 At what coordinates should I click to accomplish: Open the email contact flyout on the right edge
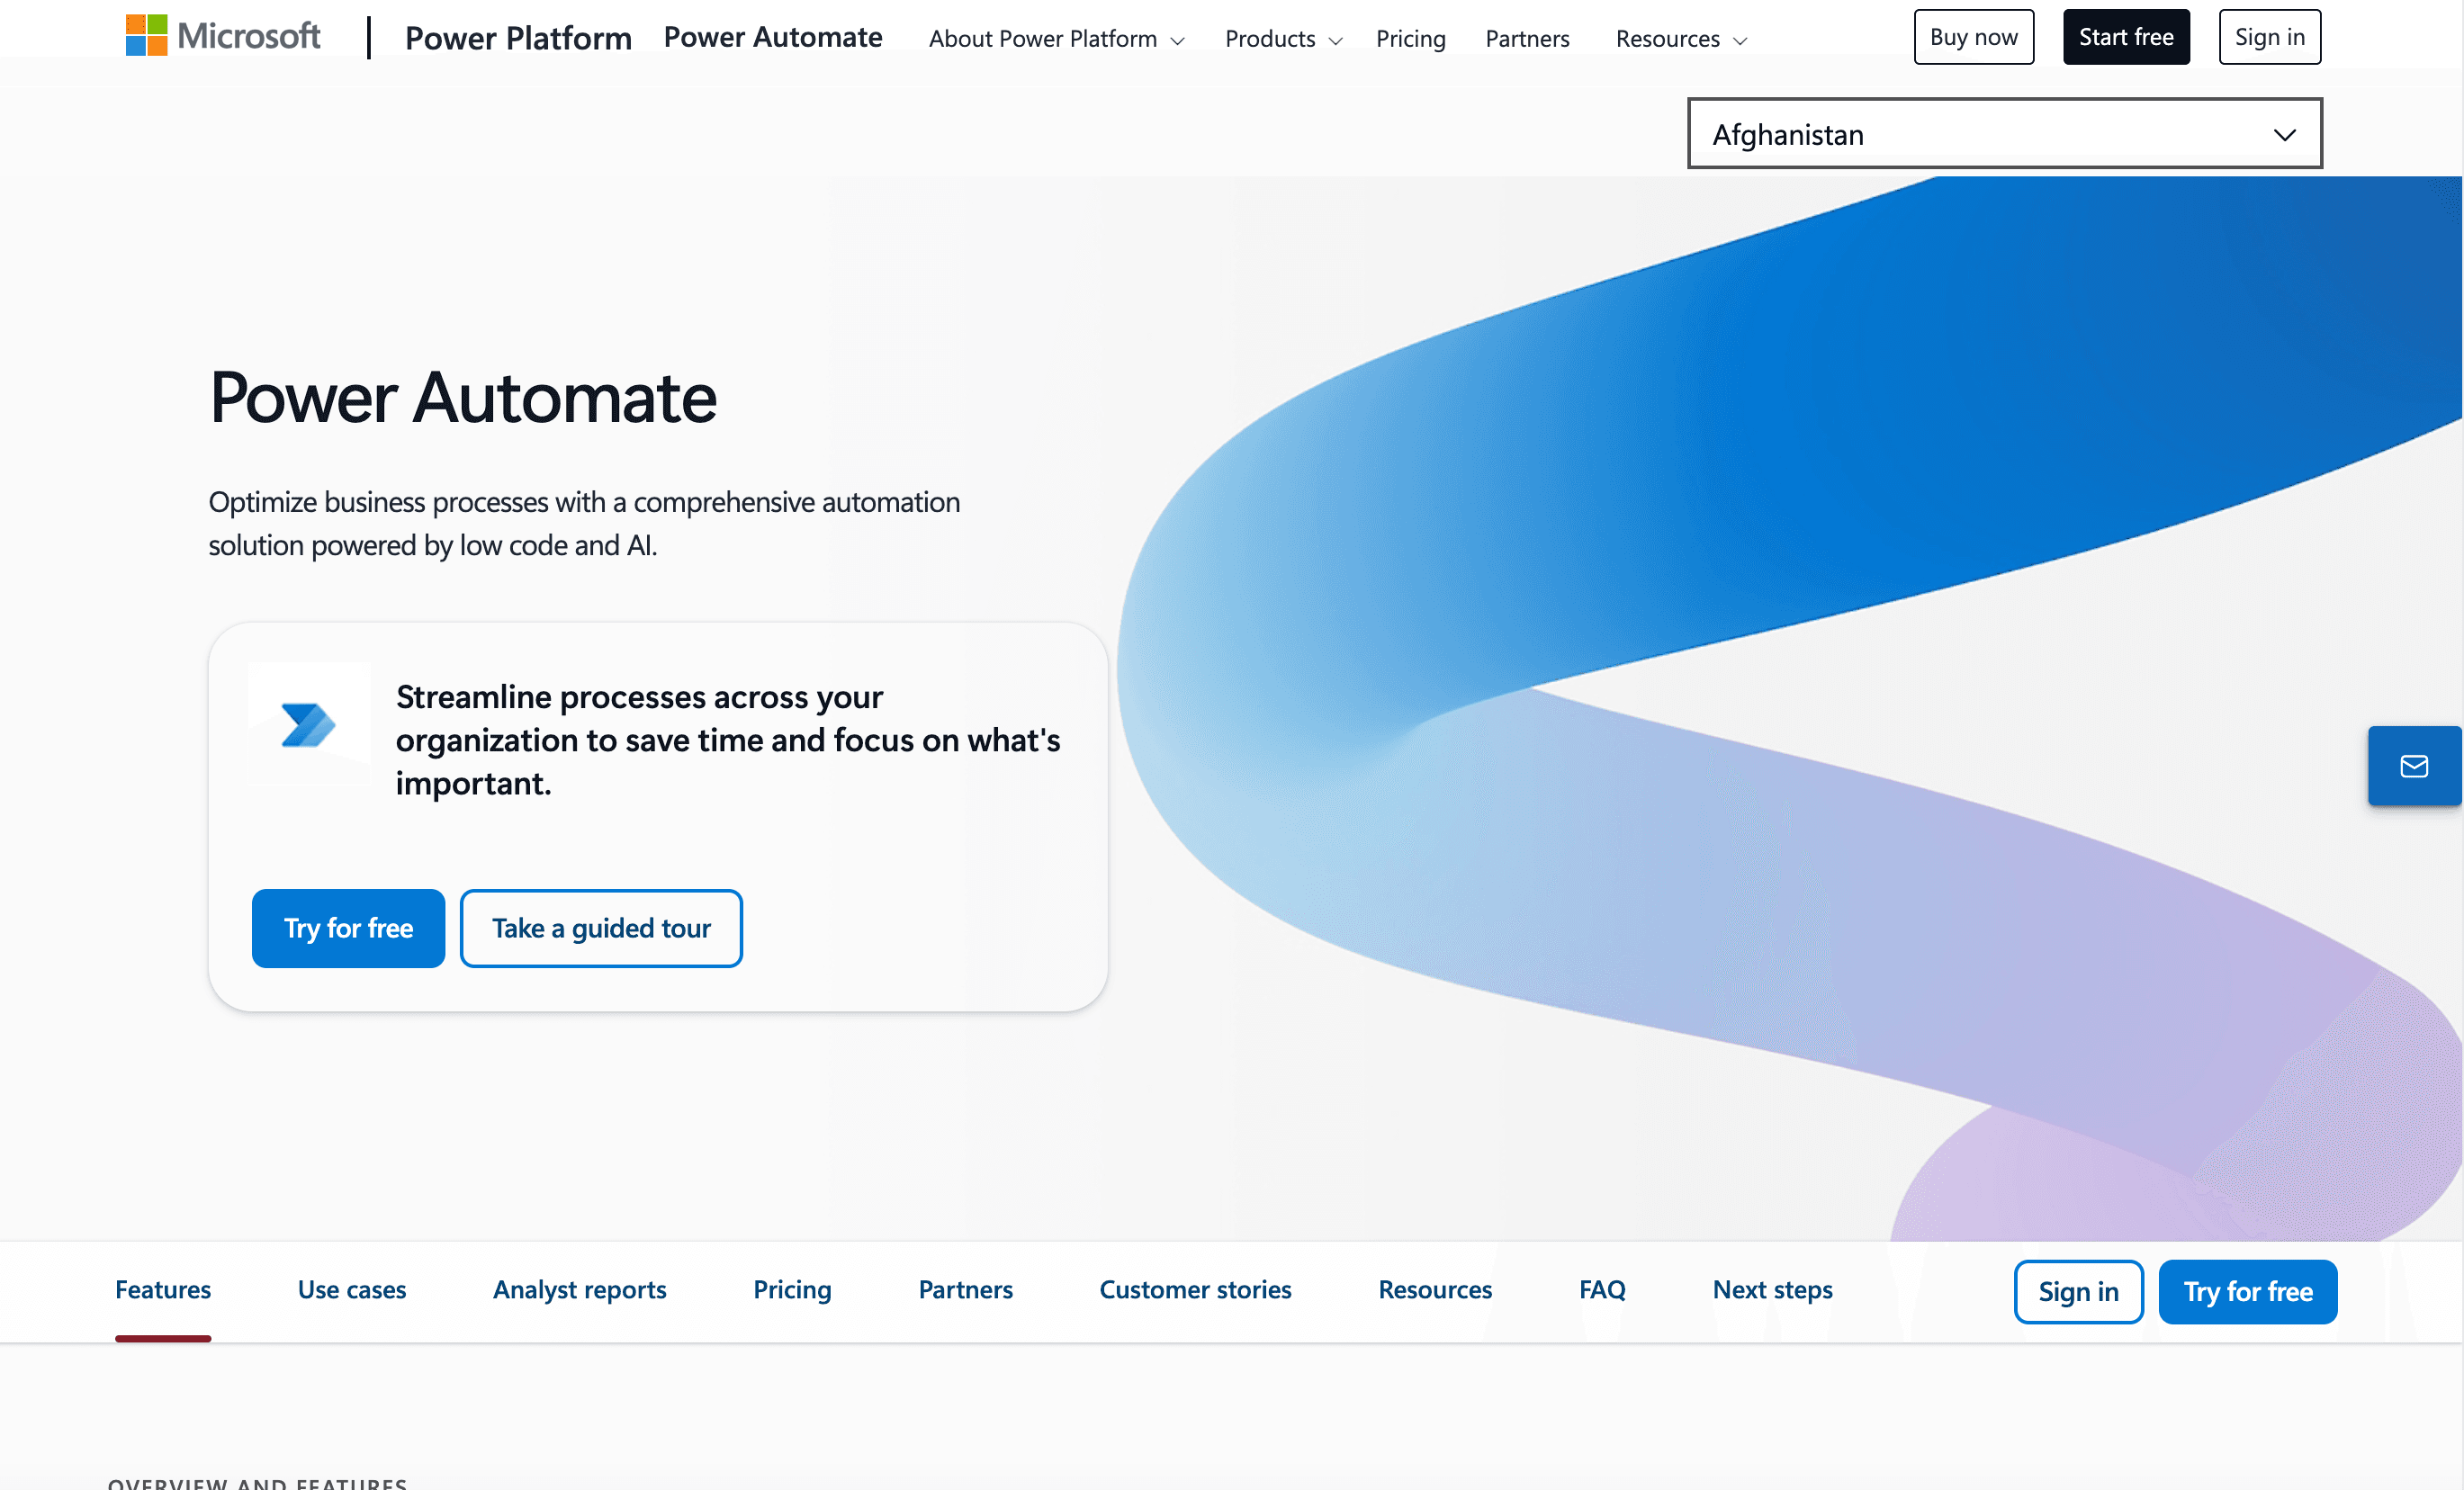pos(2414,766)
